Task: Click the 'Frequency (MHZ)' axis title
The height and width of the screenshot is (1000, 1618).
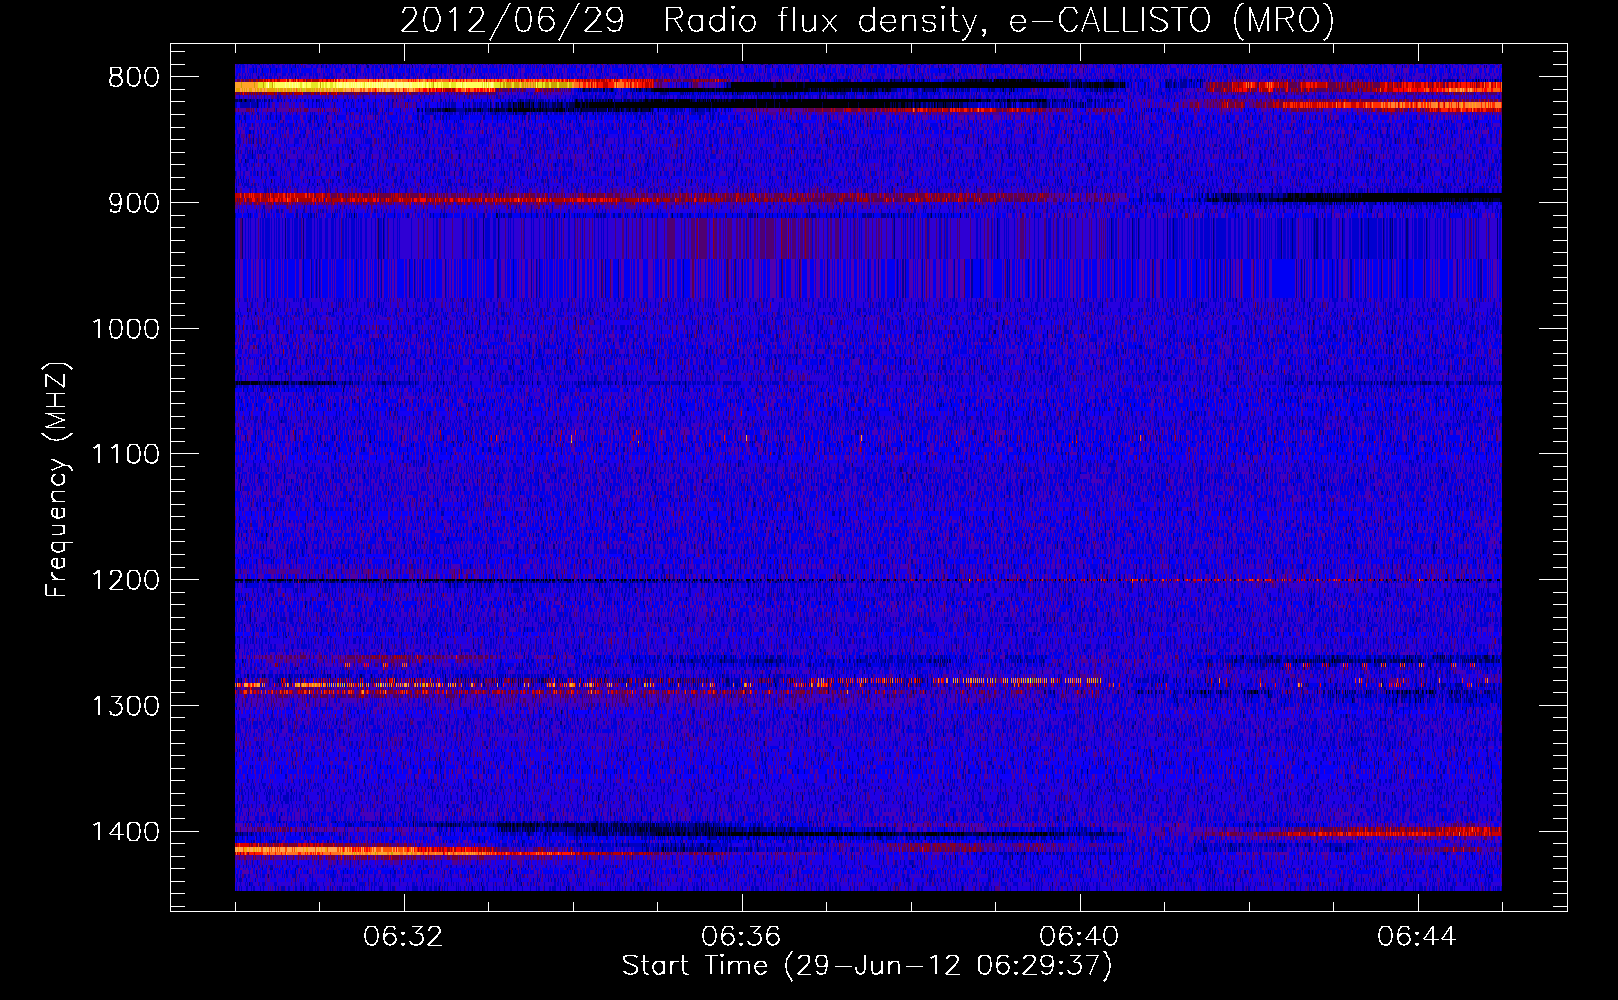Action: point(57,480)
